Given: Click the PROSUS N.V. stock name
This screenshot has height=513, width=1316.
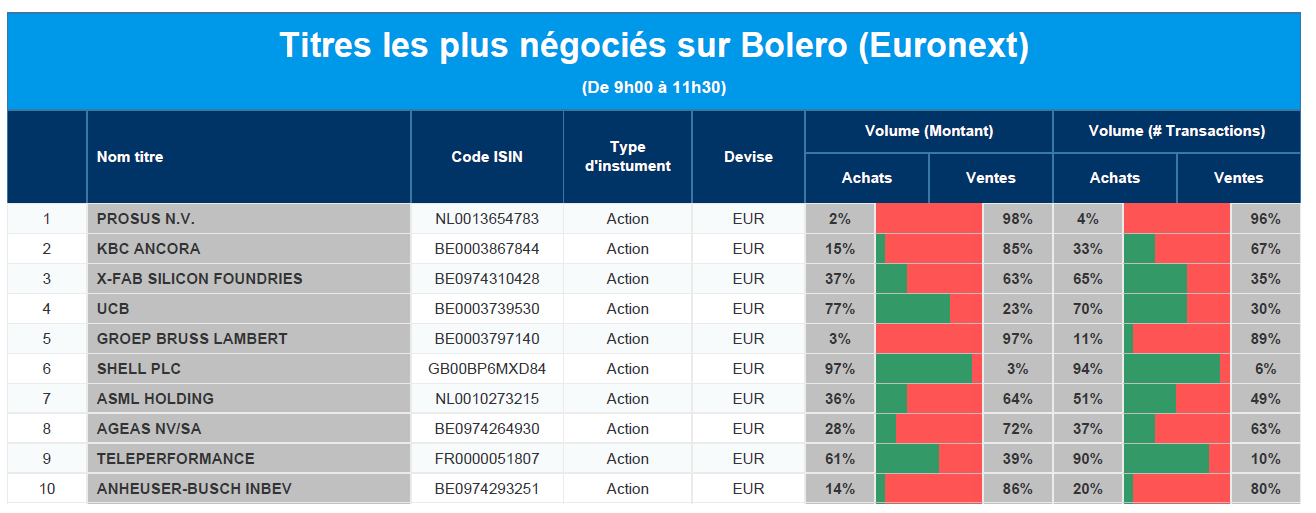Looking at the screenshot, I should [146, 219].
